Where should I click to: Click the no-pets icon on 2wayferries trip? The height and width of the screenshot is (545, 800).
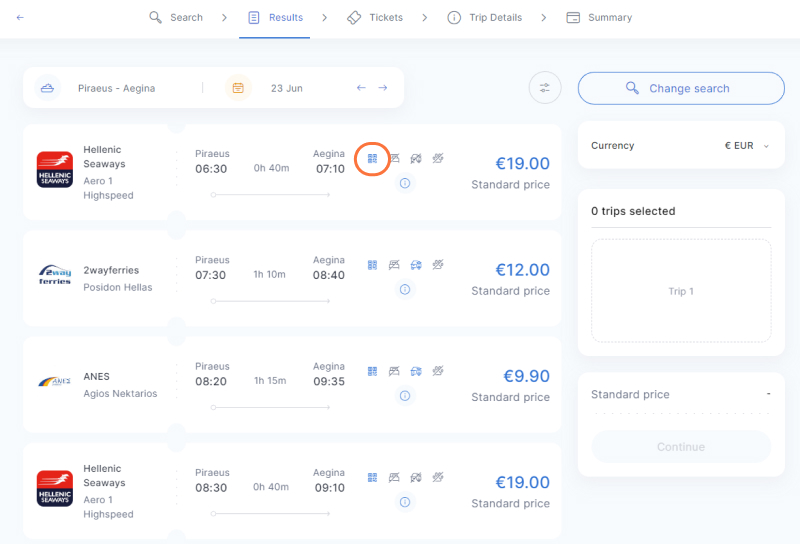coord(438,265)
